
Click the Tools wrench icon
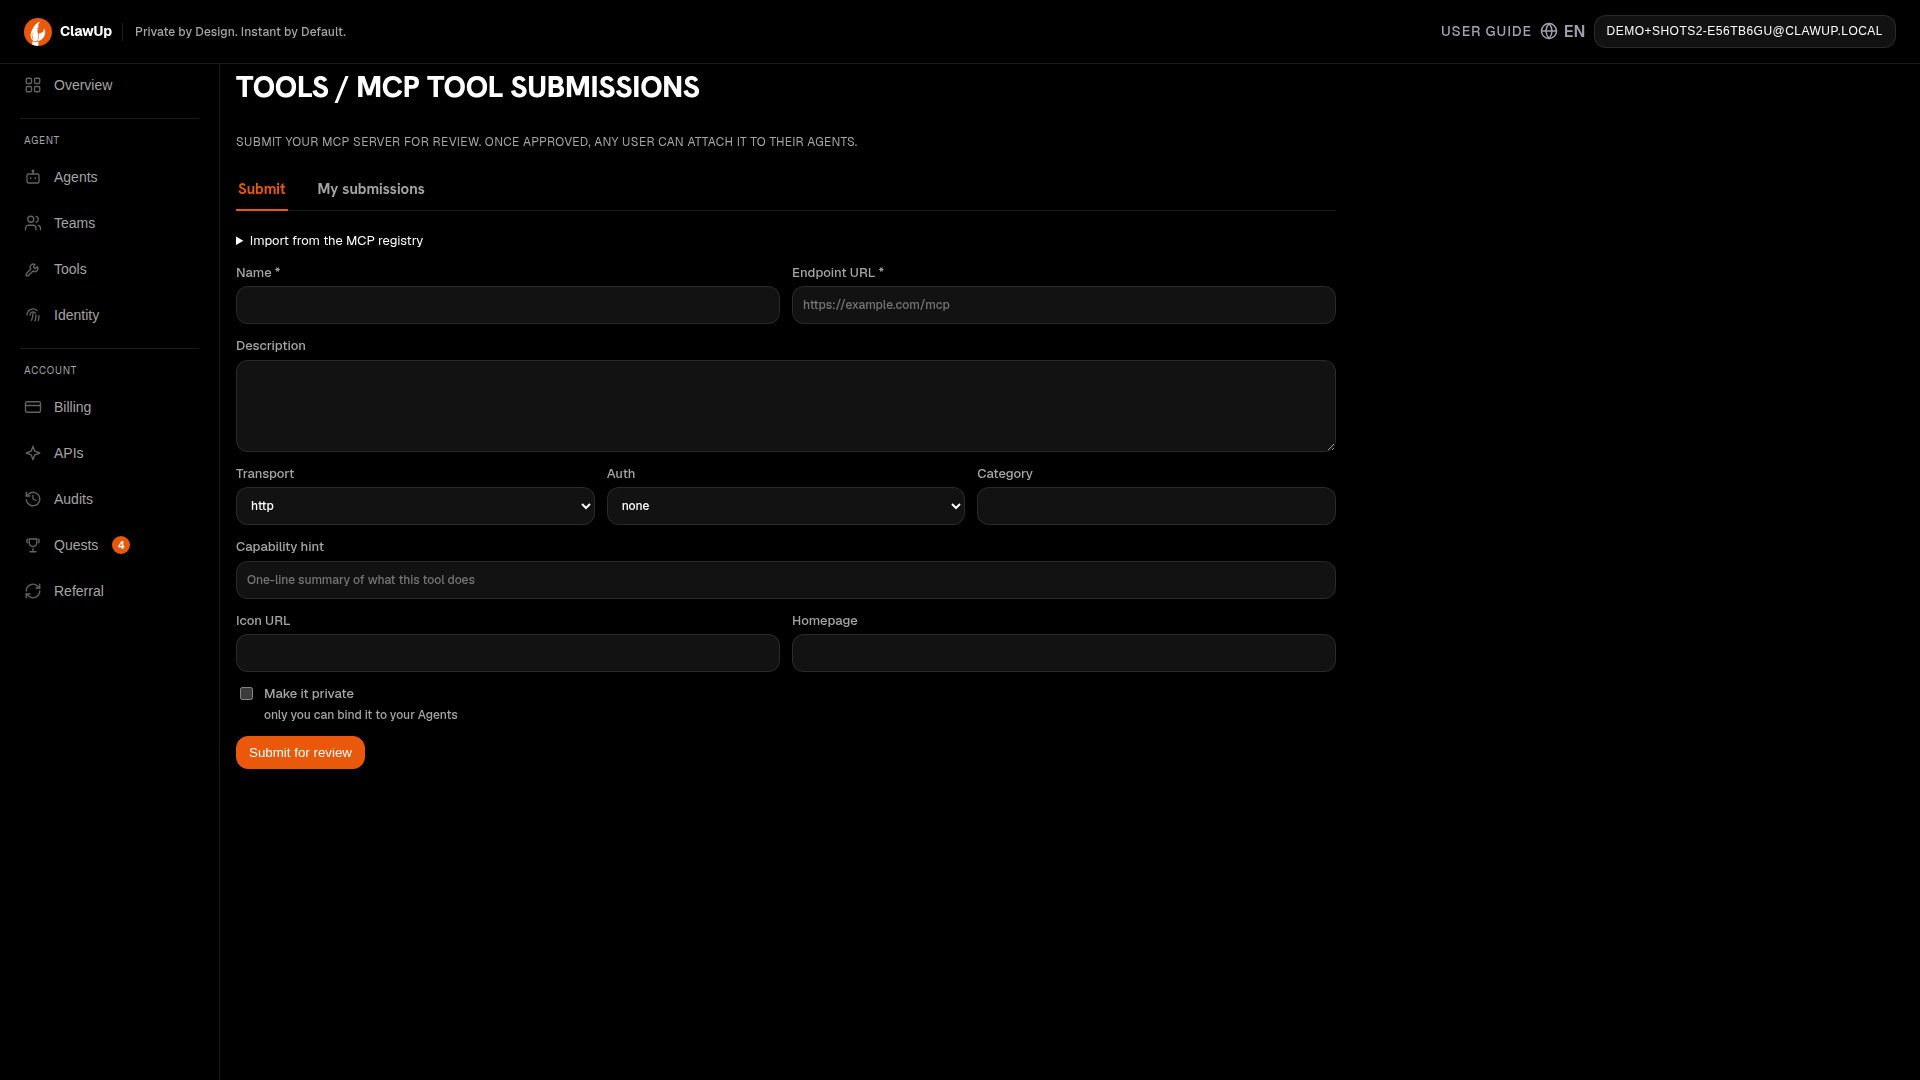point(33,269)
